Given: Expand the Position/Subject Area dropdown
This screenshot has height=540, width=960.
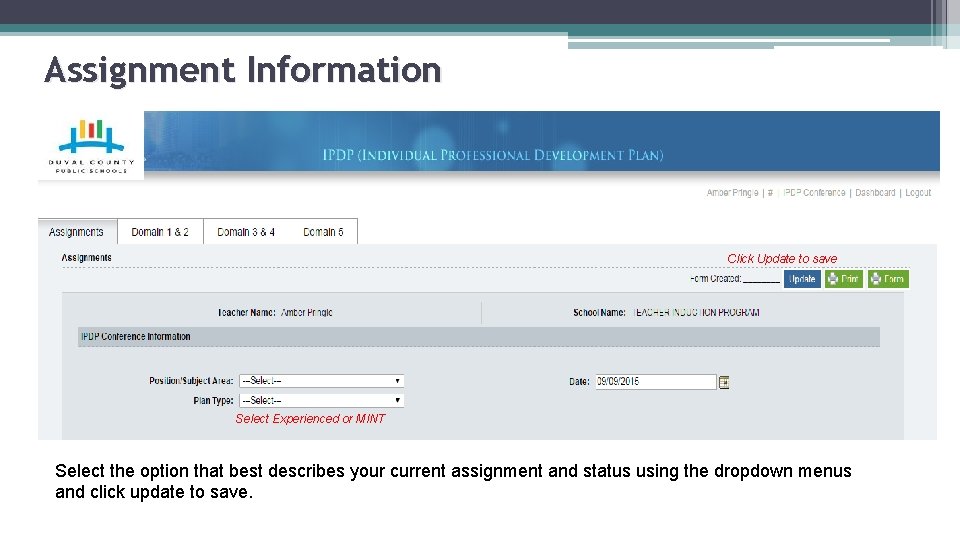Looking at the screenshot, I should 321,381.
